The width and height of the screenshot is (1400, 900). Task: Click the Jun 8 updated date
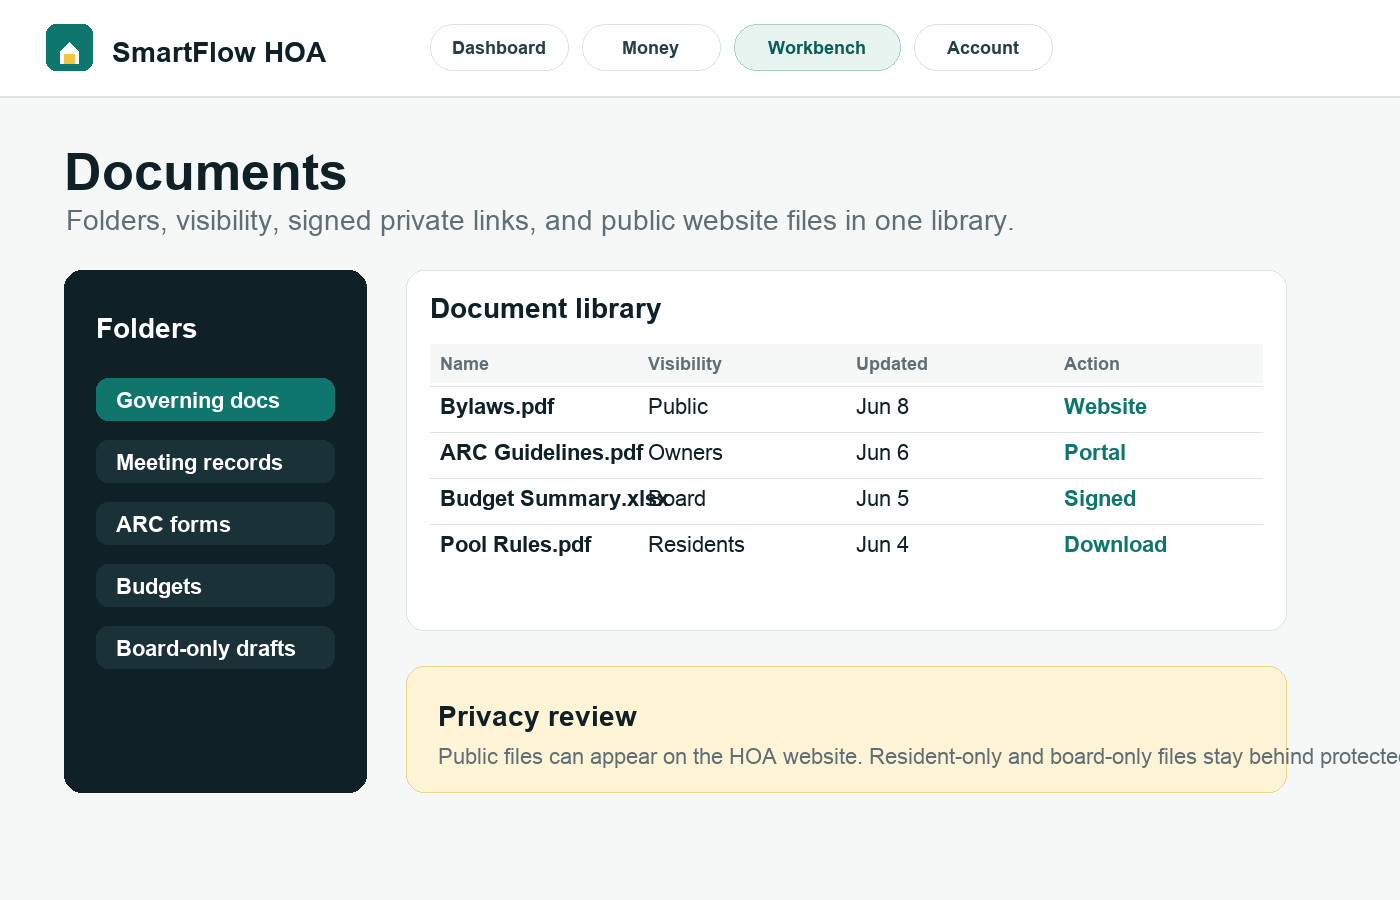point(882,407)
